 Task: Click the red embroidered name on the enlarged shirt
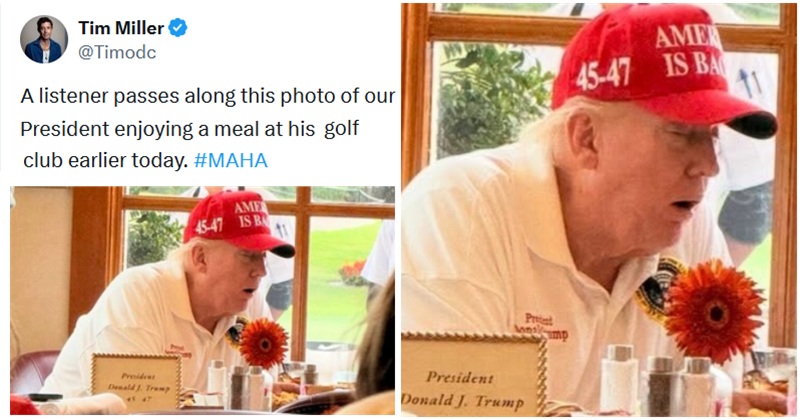click(x=541, y=327)
